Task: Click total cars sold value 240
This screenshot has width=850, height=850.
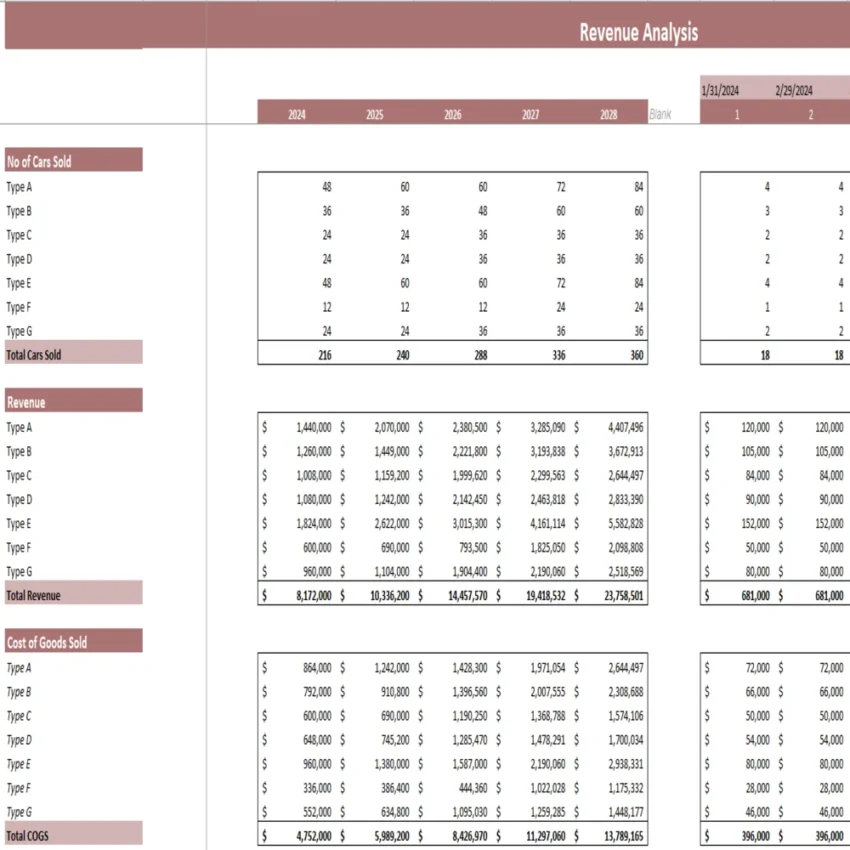Action: 403,355
